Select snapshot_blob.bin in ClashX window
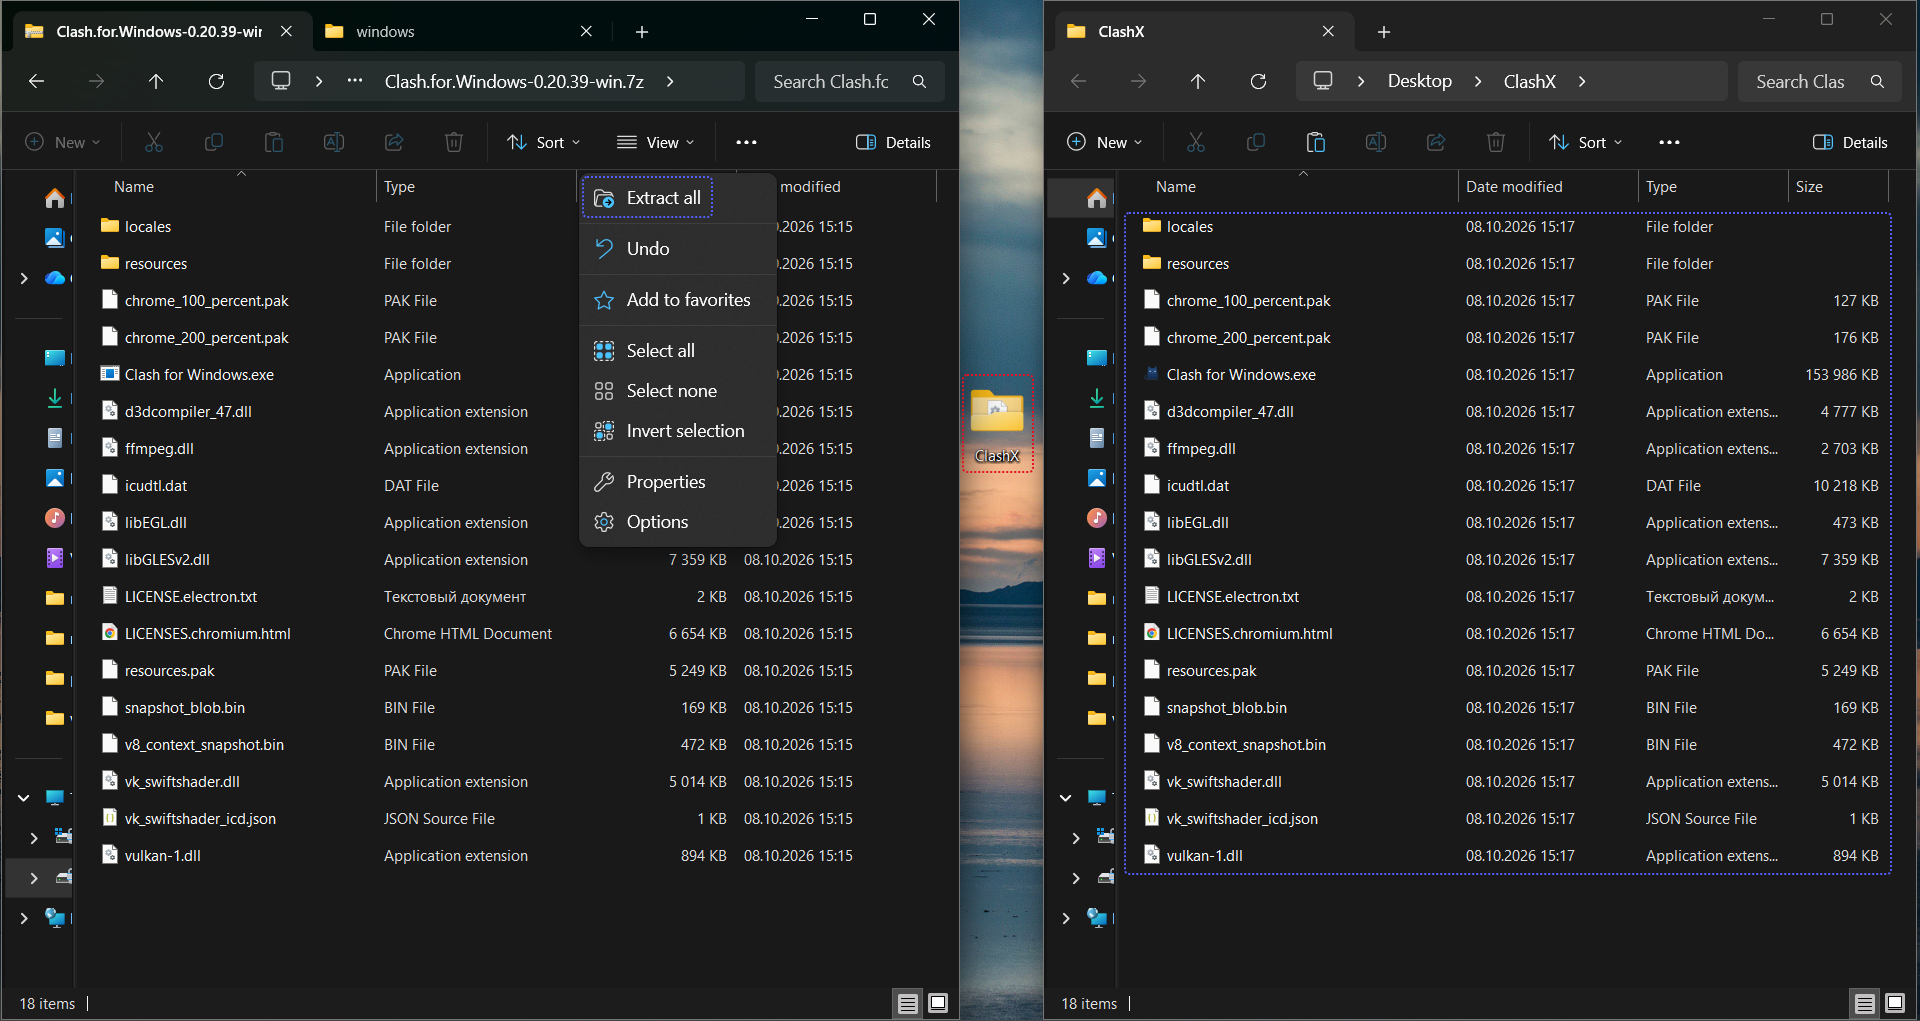 click(x=1509, y=708)
